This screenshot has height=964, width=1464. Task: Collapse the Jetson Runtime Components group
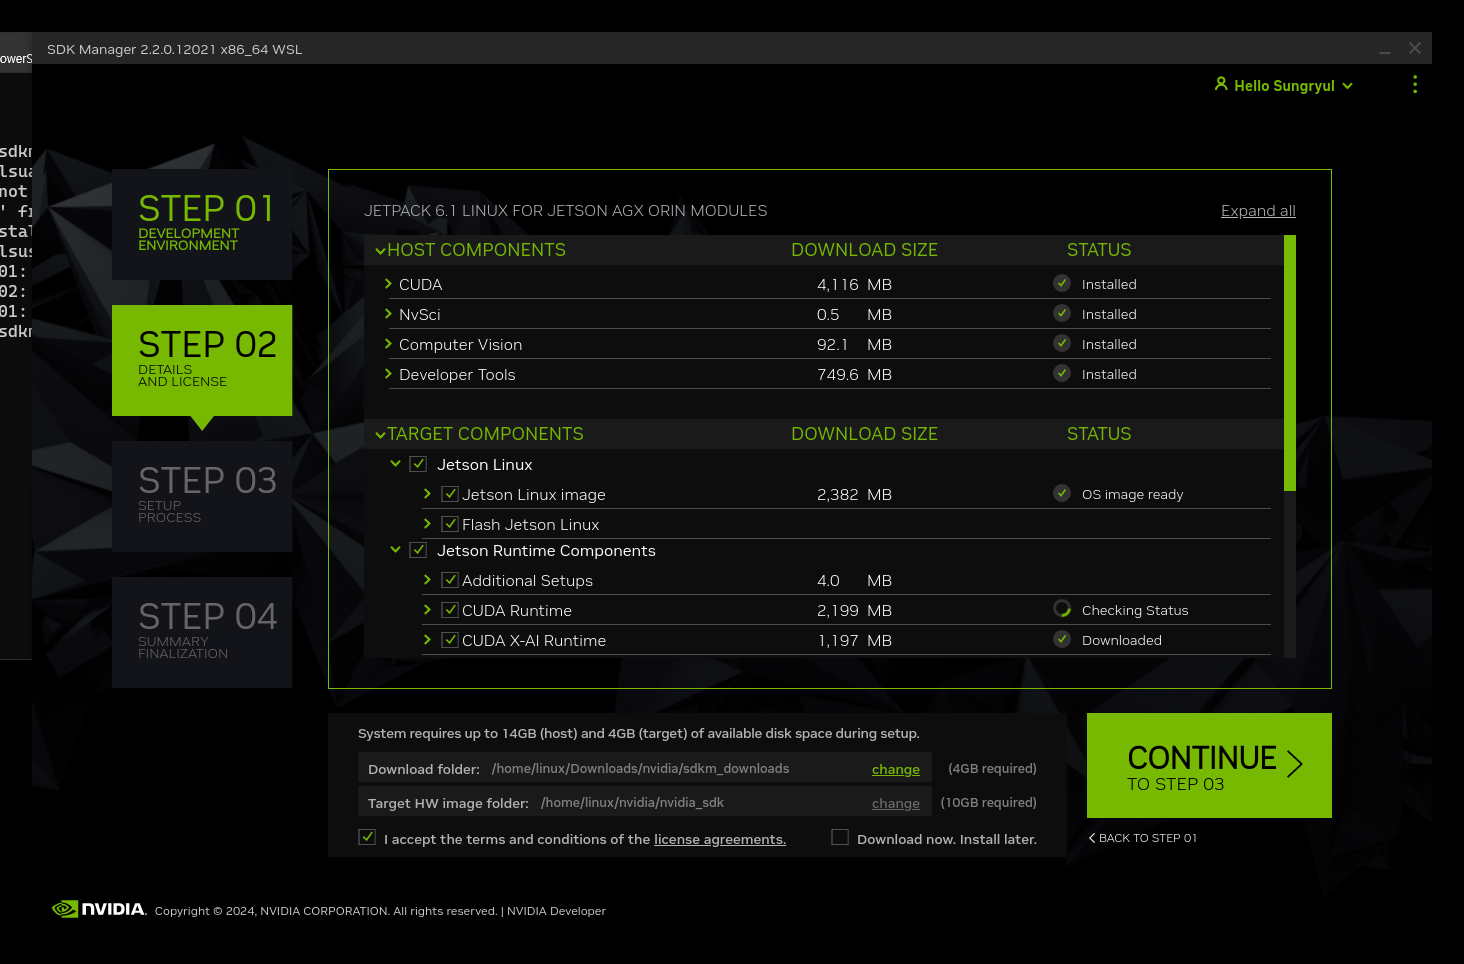pos(395,550)
